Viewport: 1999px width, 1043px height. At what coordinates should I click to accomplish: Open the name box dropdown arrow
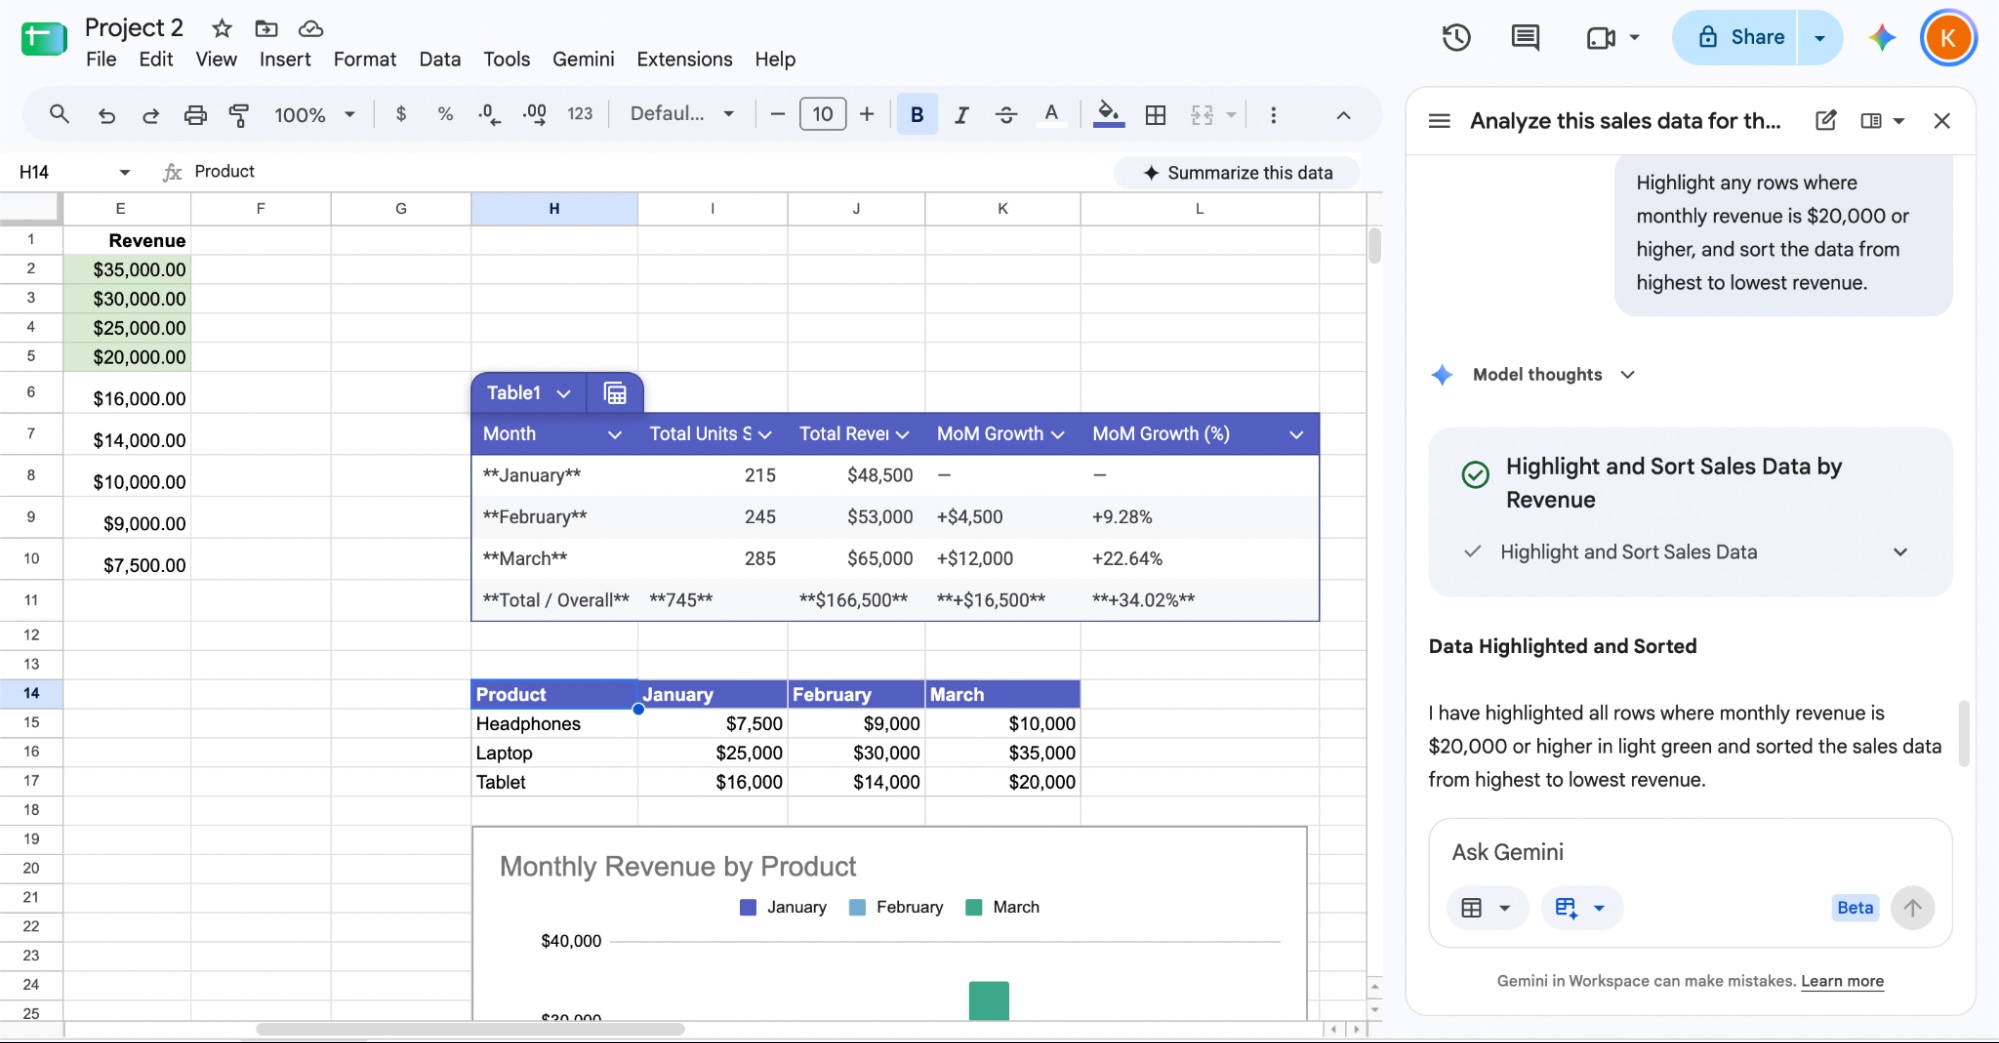[x=125, y=172]
